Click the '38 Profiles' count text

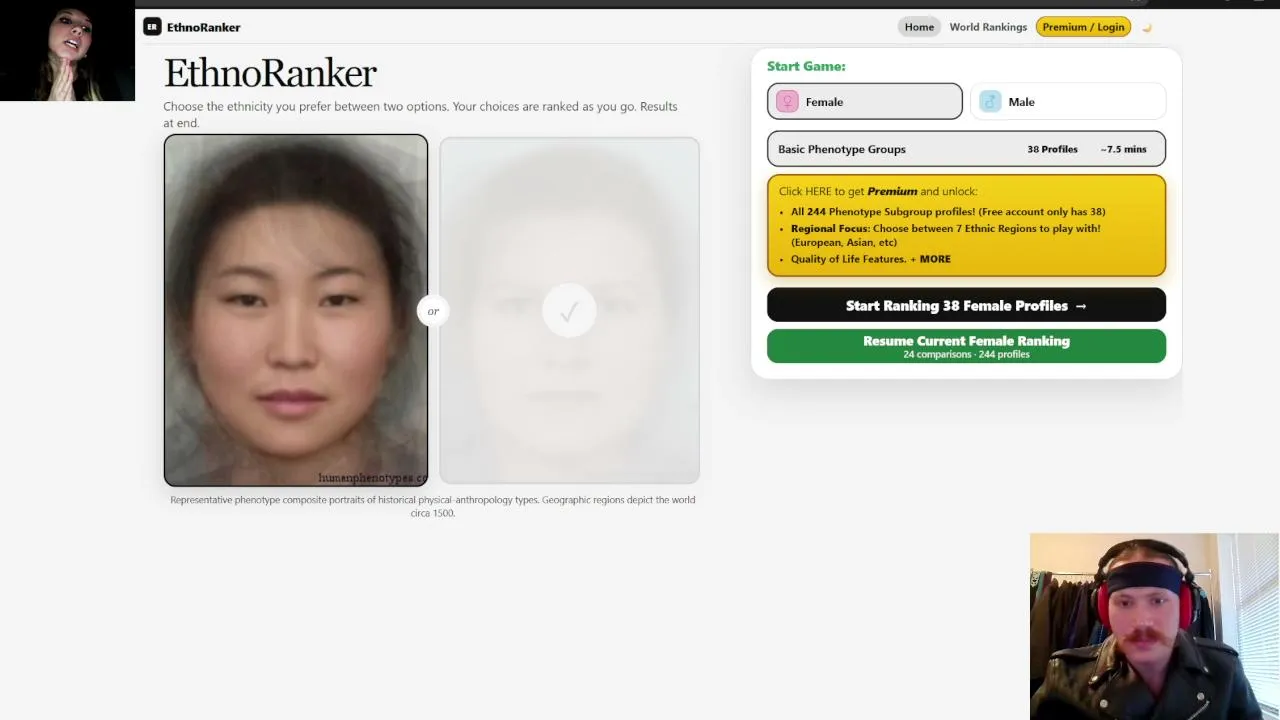1052,149
